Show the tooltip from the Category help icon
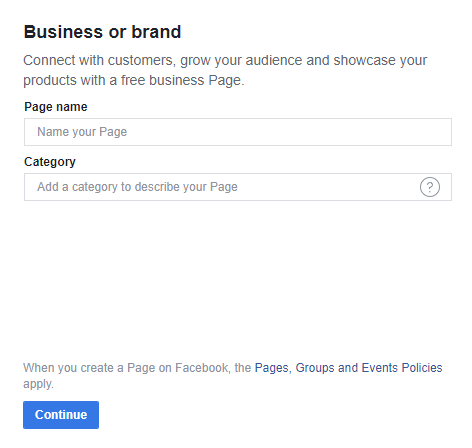472x448 pixels. point(430,187)
